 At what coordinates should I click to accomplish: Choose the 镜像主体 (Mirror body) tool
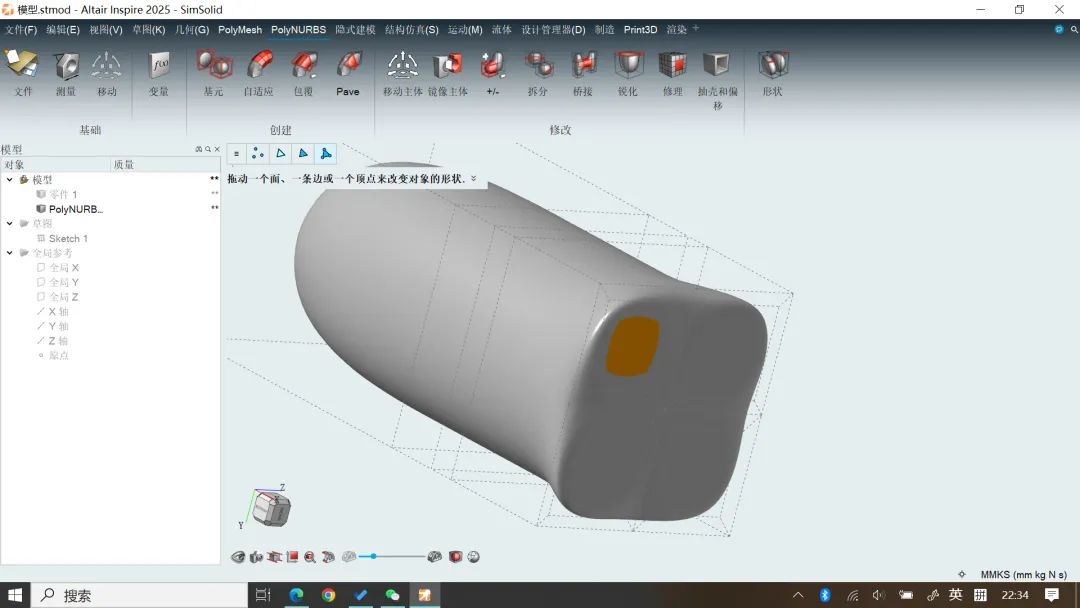pyautogui.click(x=447, y=68)
